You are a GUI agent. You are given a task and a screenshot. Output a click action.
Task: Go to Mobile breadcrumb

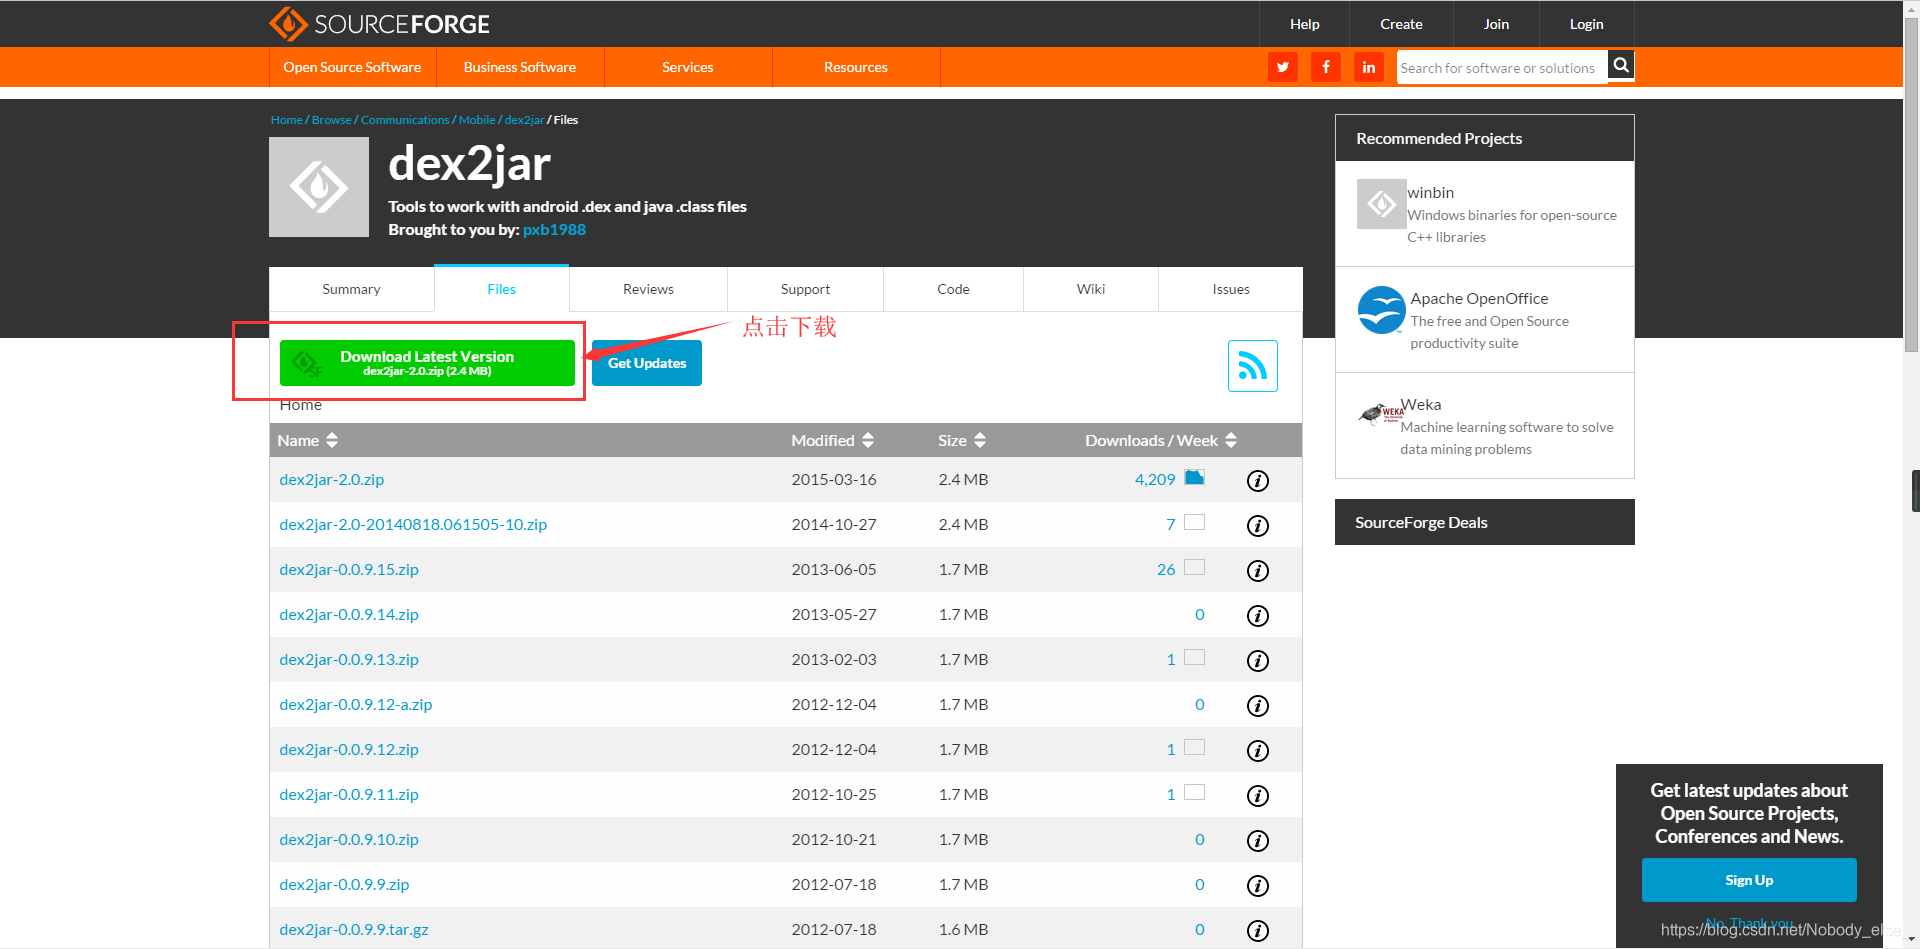tap(477, 120)
